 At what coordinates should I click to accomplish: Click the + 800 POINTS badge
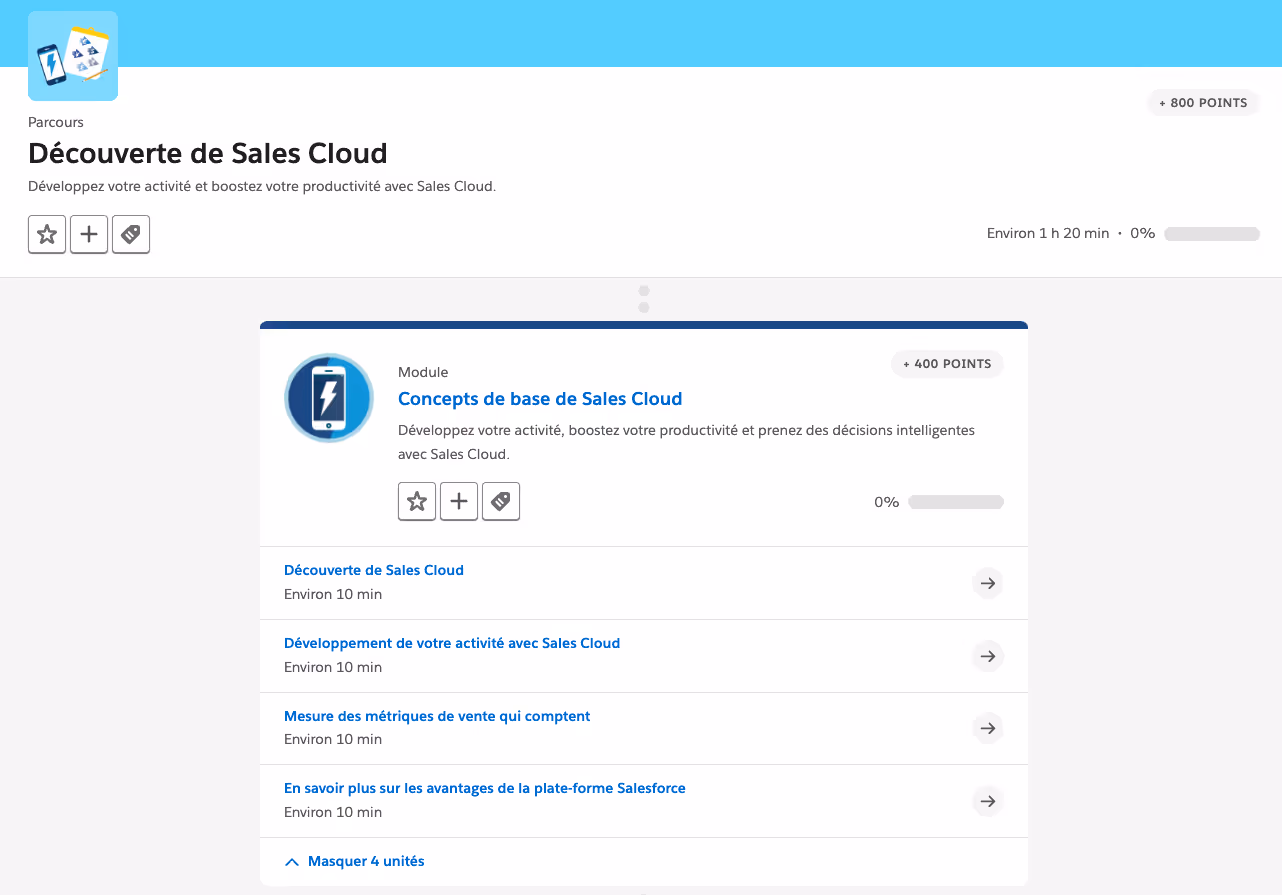[1203, 103]
